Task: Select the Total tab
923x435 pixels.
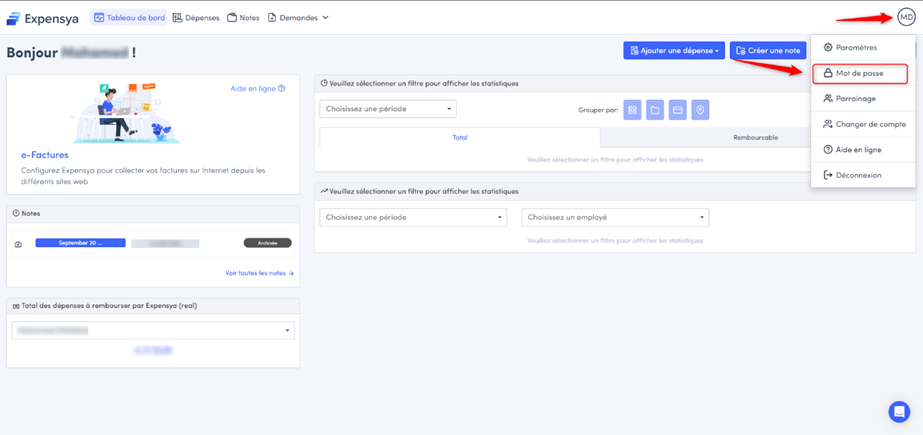Action: tap(460, 137)
